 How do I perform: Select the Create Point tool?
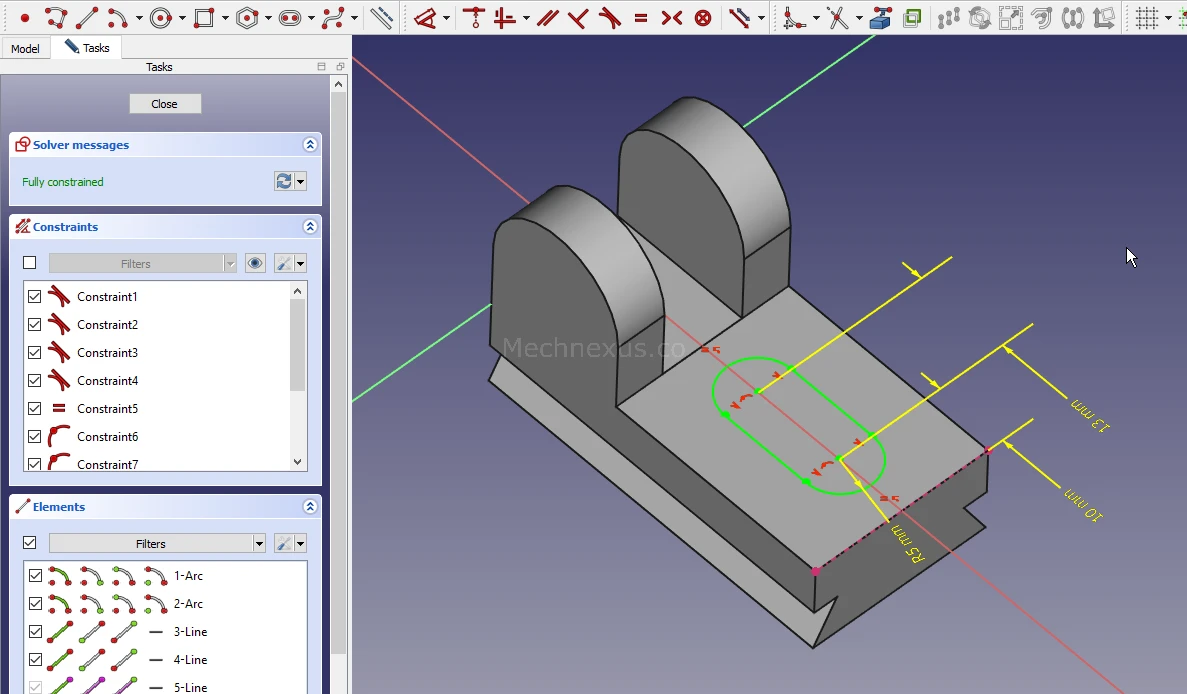(25, 18)
